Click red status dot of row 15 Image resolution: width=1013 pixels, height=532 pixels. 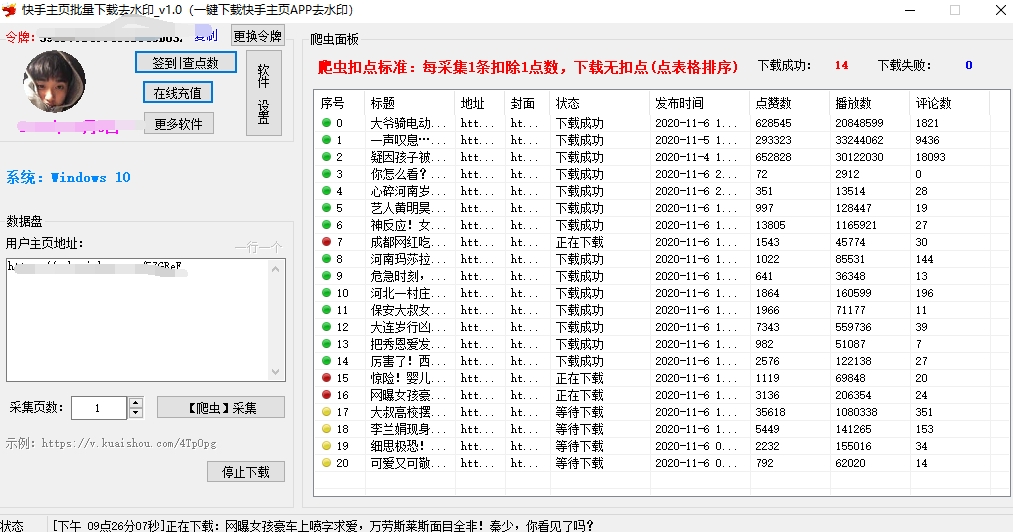pyautogui.click(x=326, y=378)
